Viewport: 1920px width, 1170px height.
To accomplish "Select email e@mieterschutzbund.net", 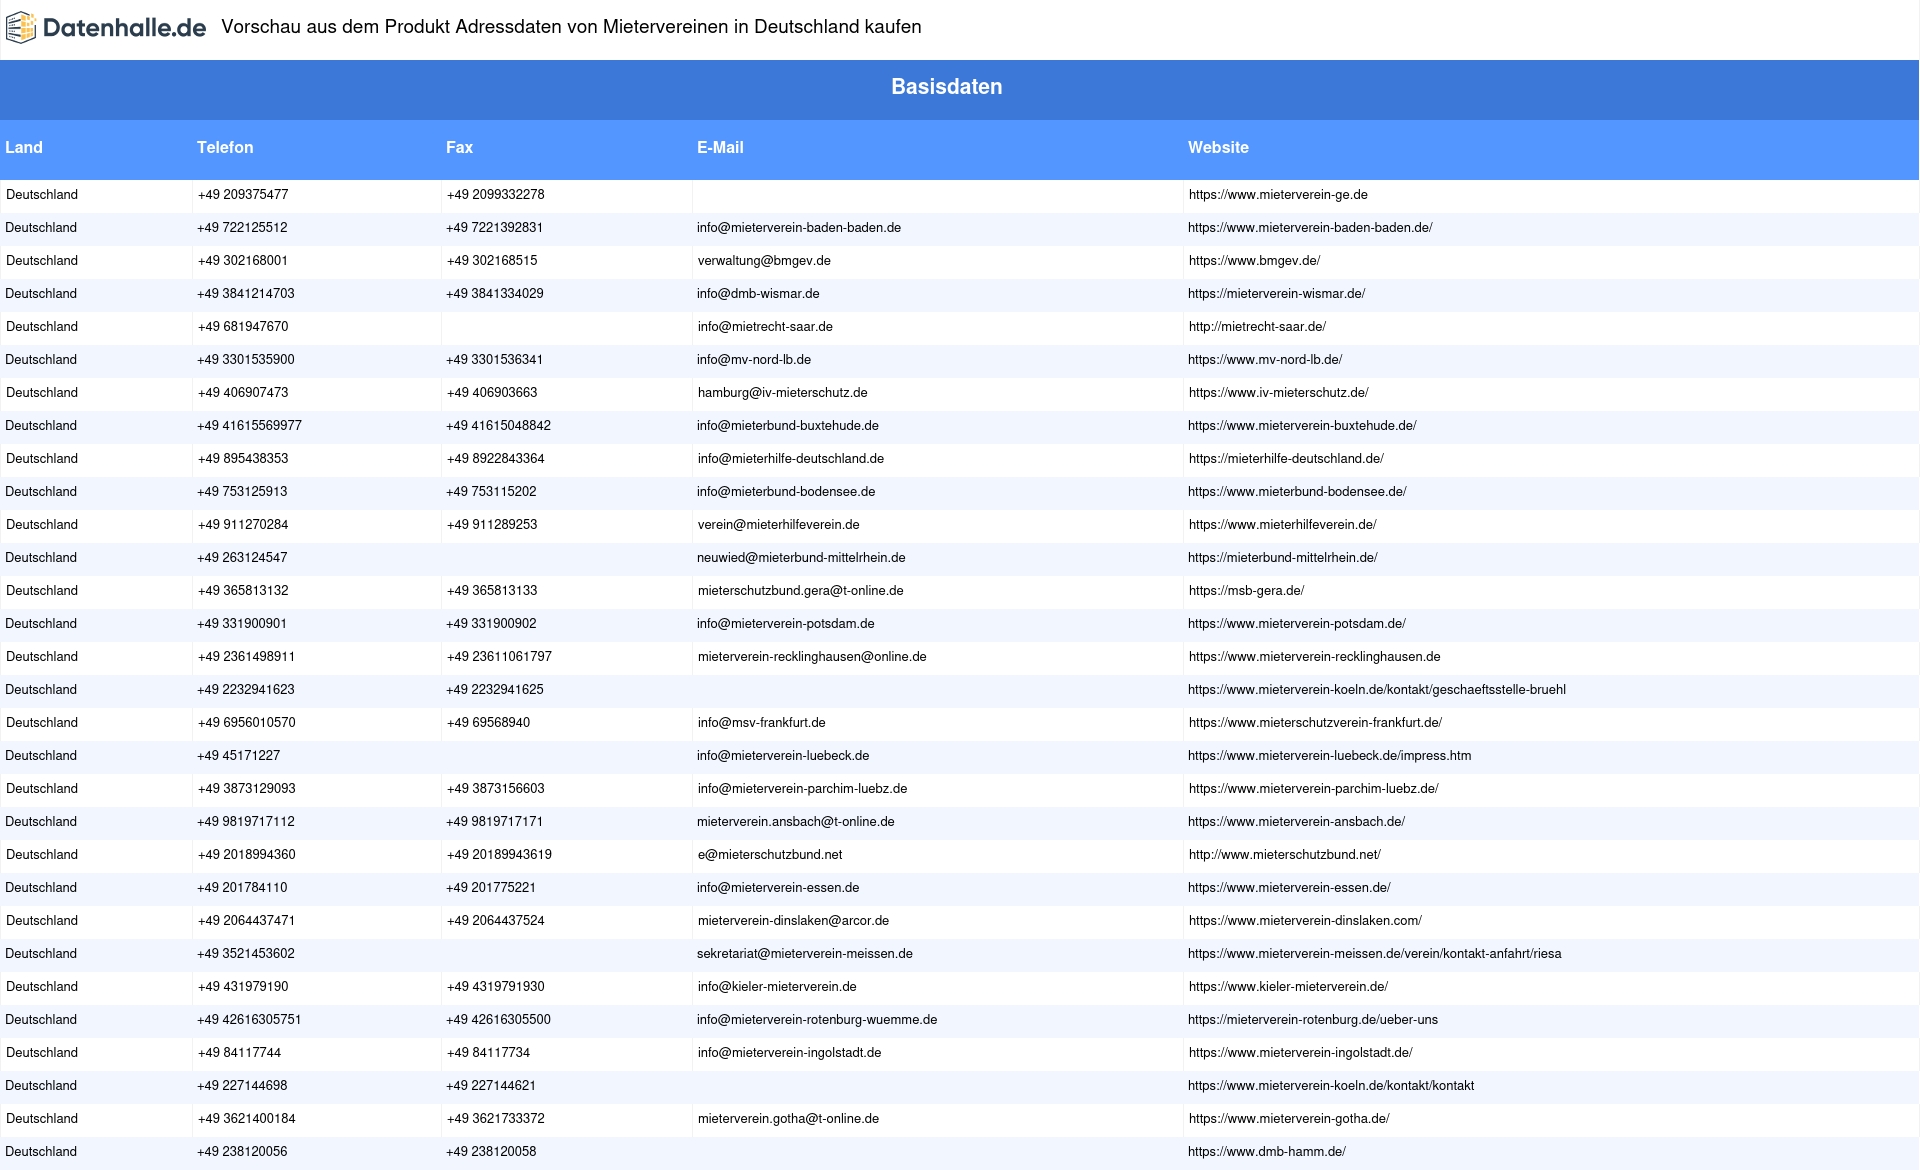I will [770, 855].
